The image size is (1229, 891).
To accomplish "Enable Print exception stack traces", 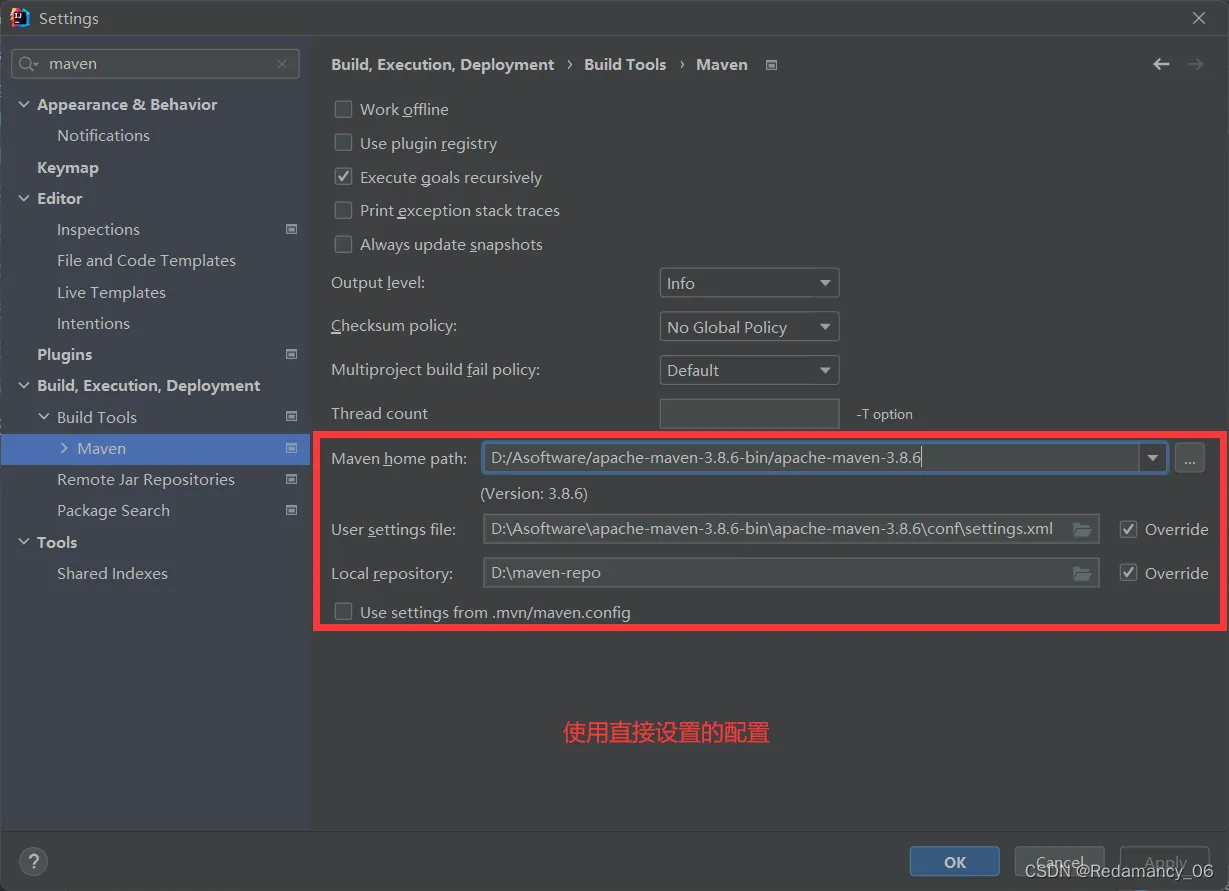I will point(343,210).
